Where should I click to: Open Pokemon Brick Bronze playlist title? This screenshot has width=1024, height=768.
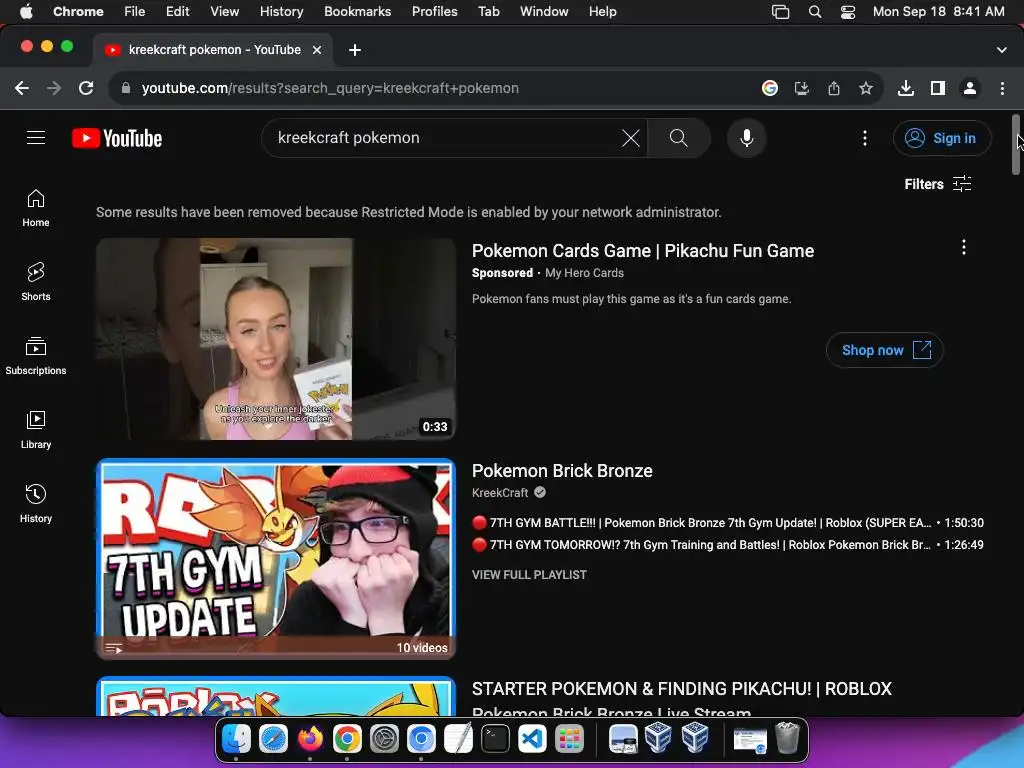coord(562,471)
